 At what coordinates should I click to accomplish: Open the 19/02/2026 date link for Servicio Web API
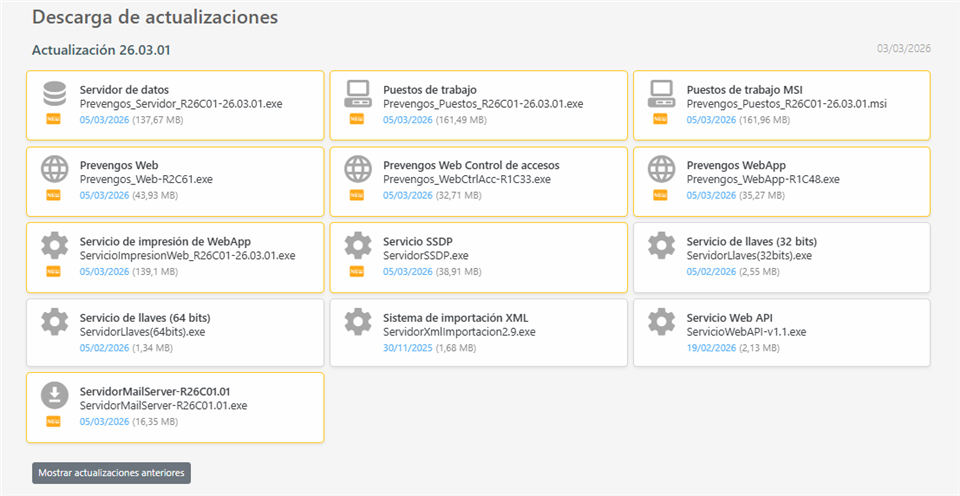point(708,348)
